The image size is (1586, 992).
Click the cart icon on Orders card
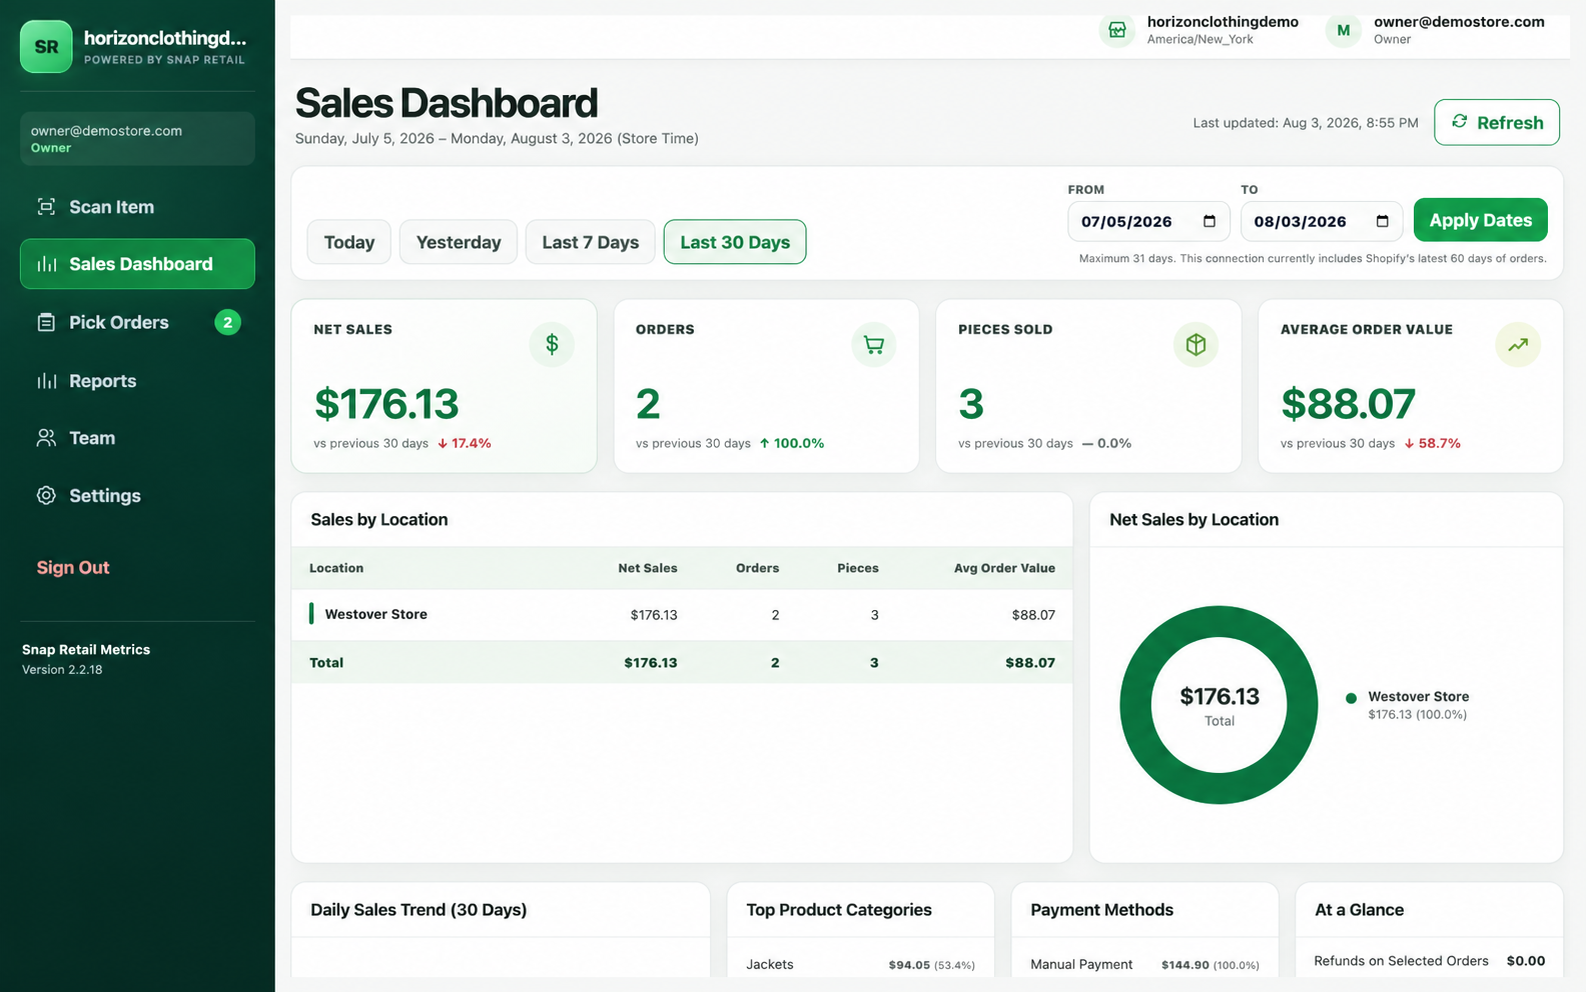[874, 345]
